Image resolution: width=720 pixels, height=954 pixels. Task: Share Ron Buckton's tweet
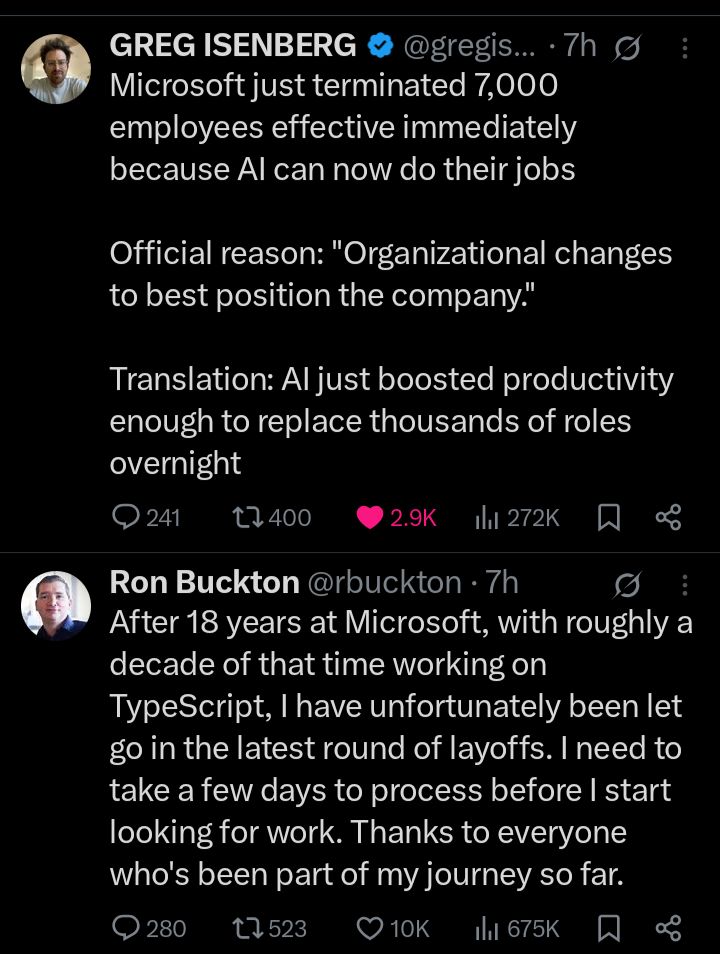coord(668,928)
